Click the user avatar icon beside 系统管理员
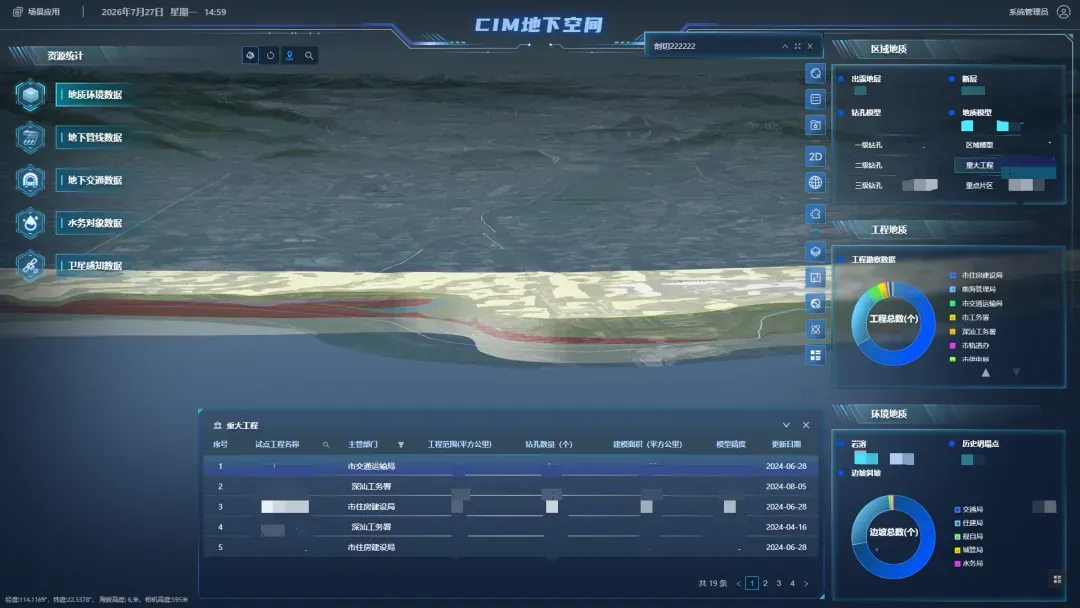Viewport: 1080px width, 608px height. [1063, 12]
